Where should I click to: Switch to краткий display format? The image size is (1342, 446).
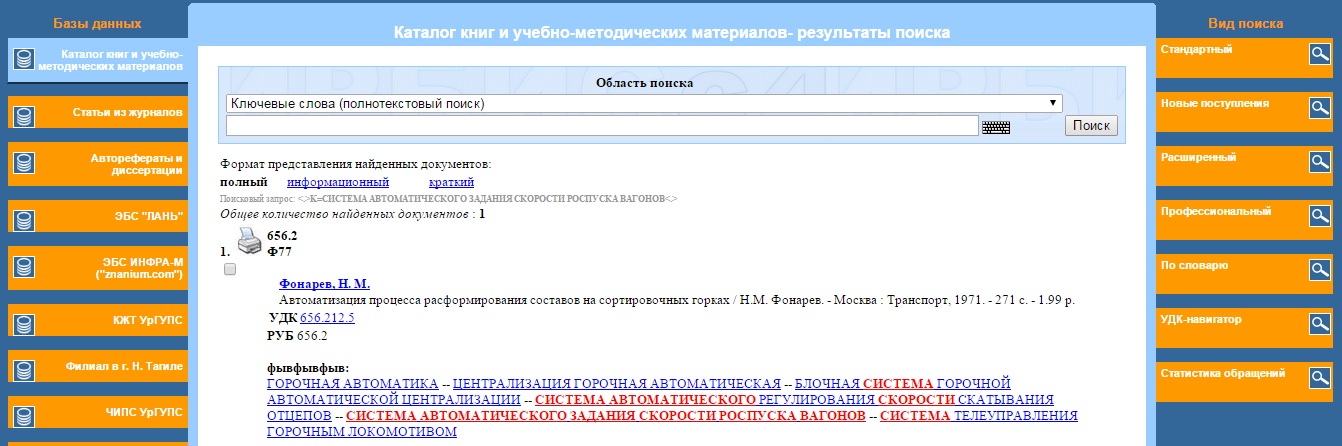point(451,182)
